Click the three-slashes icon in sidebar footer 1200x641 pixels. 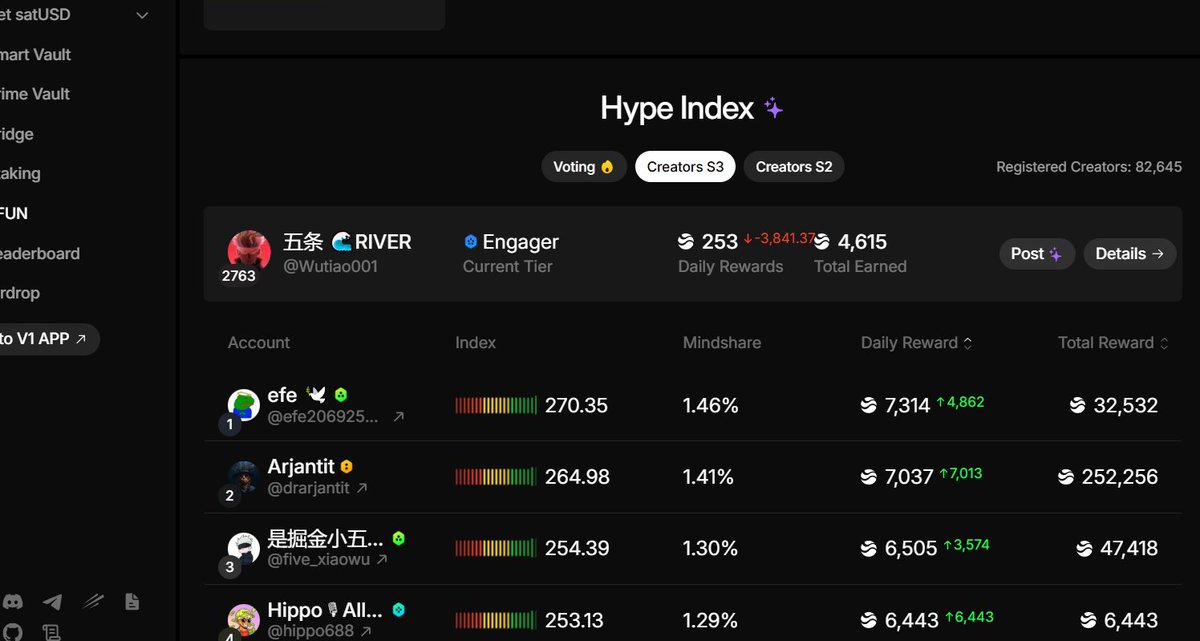tap(92, 602)
